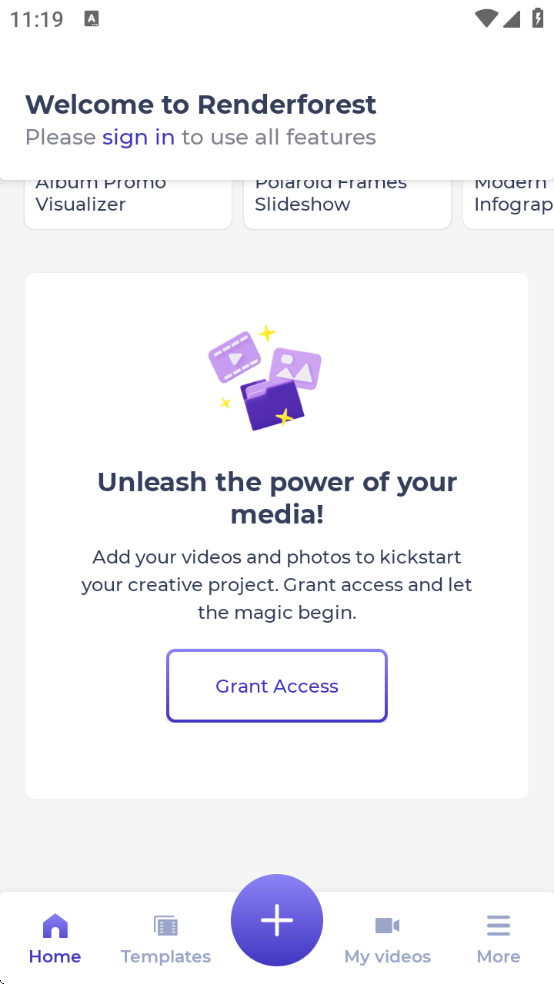Tap the purple plus create button

click(x=277, y=920)
